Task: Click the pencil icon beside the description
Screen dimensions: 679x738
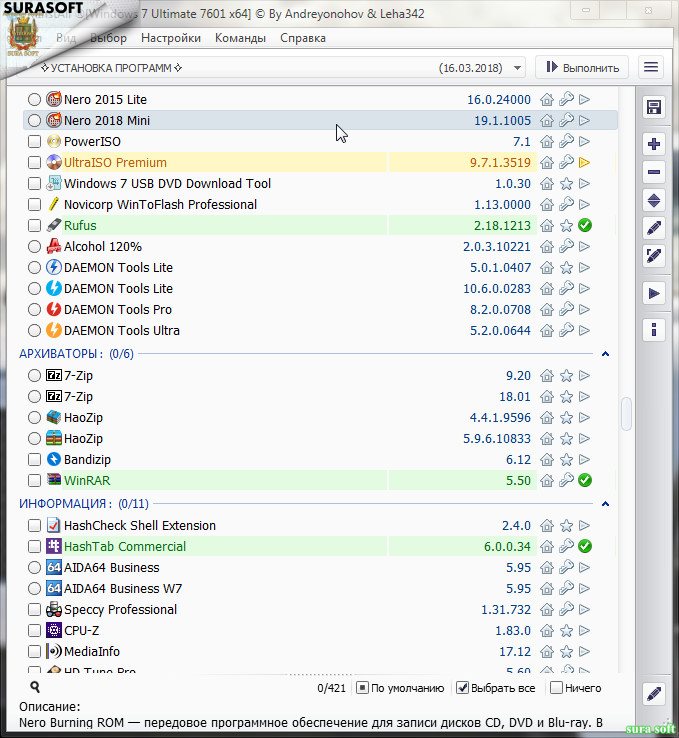Action: coord(654,694)
